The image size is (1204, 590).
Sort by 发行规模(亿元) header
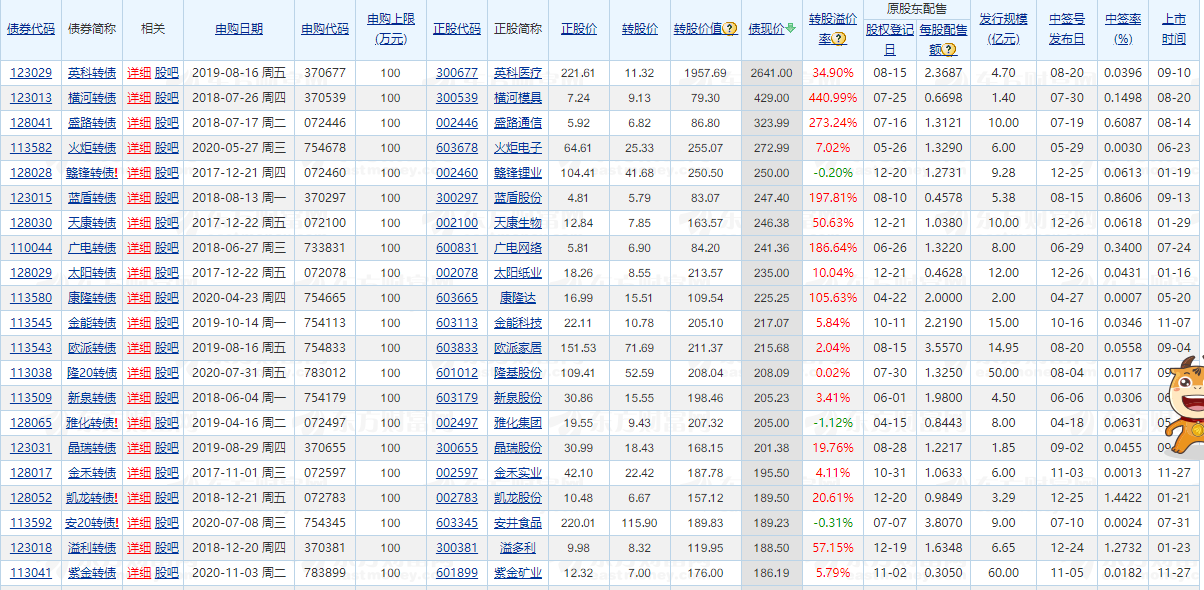[1003, 29]
